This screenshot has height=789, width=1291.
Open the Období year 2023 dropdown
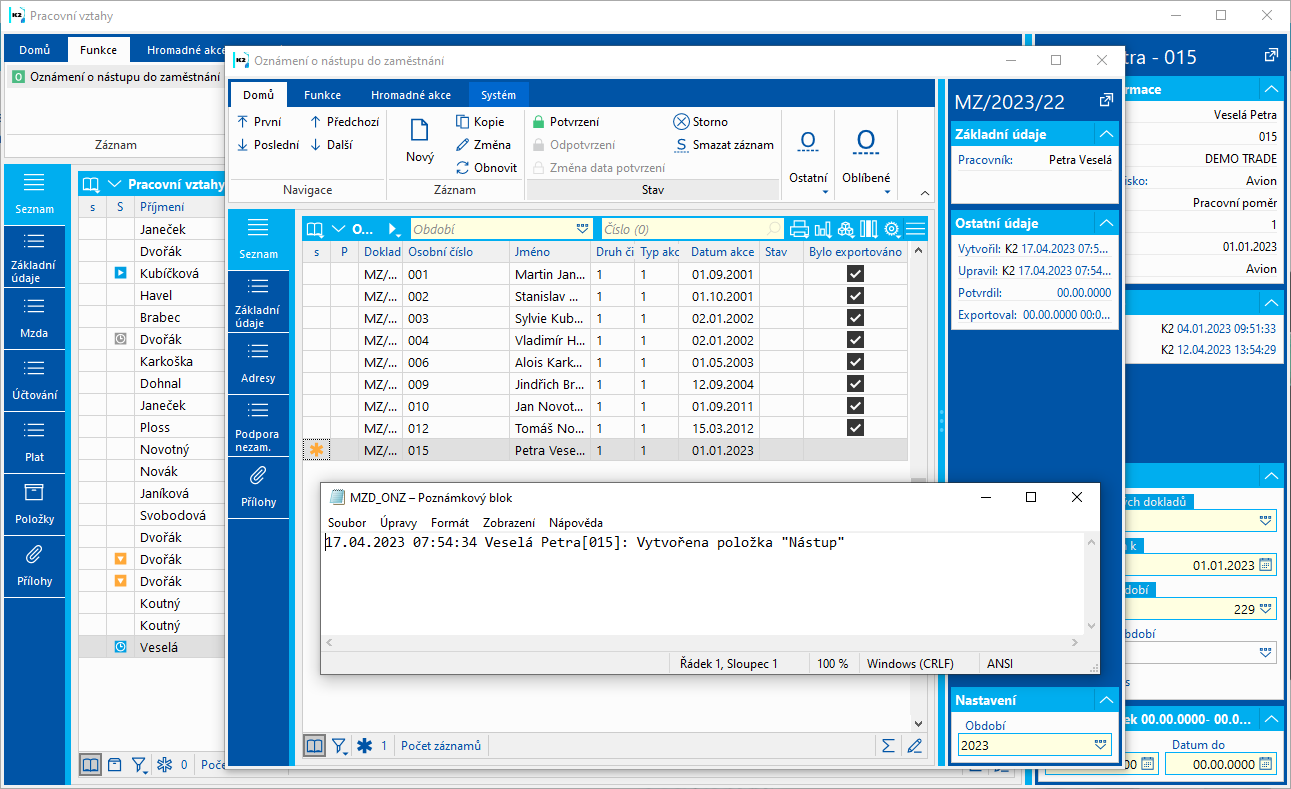(1101, 745)
